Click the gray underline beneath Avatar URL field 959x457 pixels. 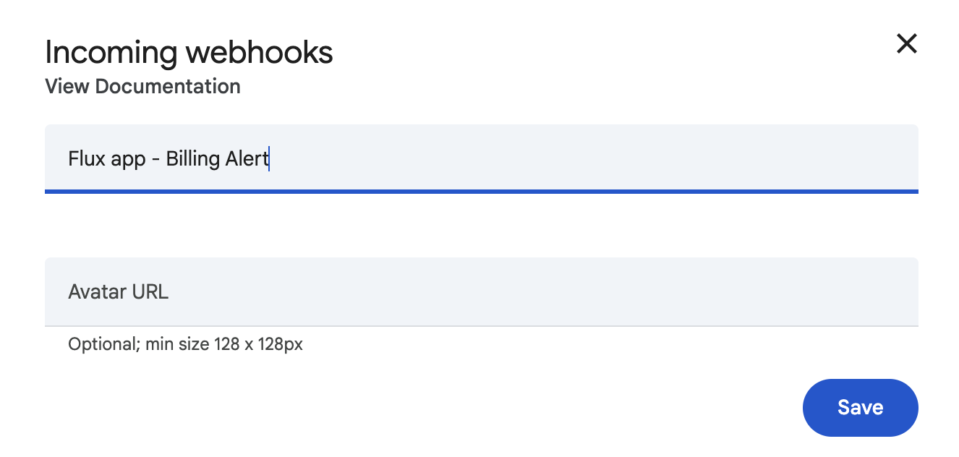(481, 326)
